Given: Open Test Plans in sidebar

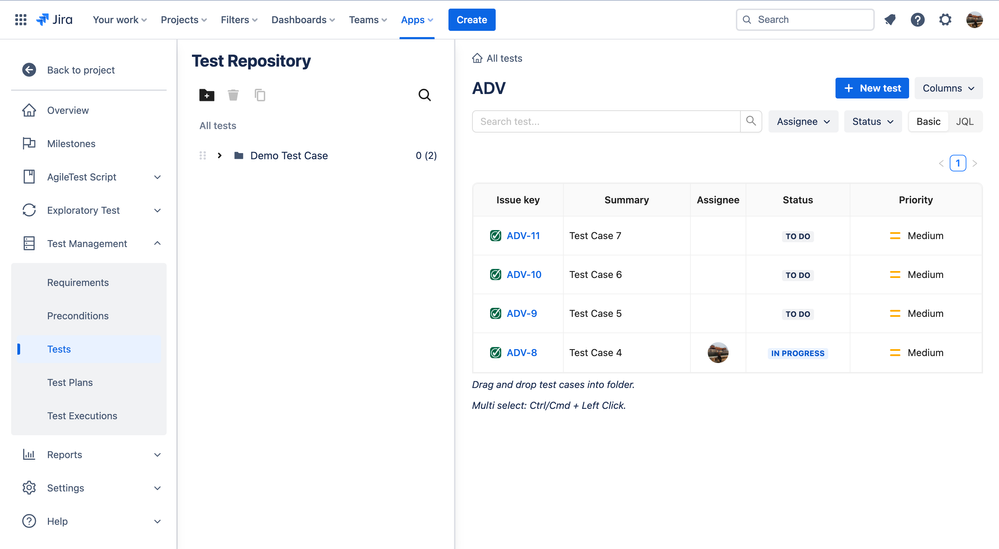Looking at the screenshot, I should (x=70, y=382).
